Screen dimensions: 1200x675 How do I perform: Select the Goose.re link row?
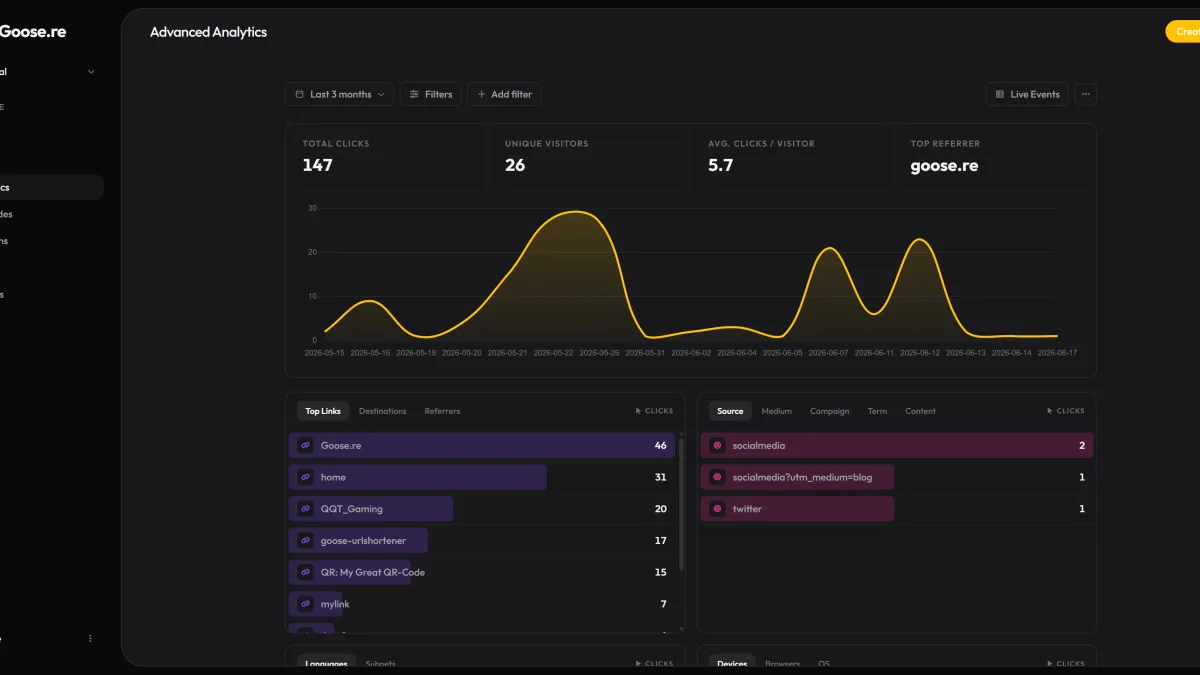(482, 445)
